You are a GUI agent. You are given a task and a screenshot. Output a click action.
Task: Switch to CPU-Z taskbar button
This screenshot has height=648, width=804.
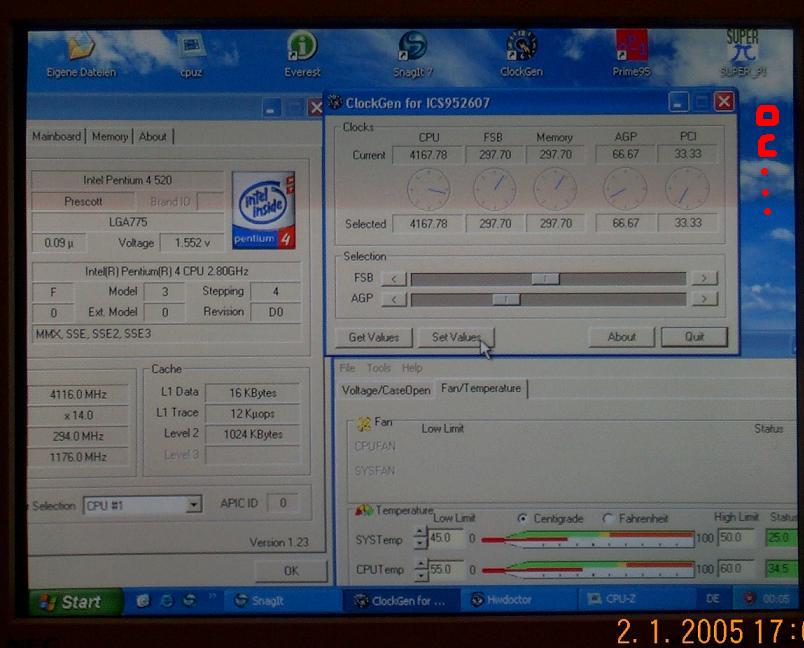pos(635,599)
